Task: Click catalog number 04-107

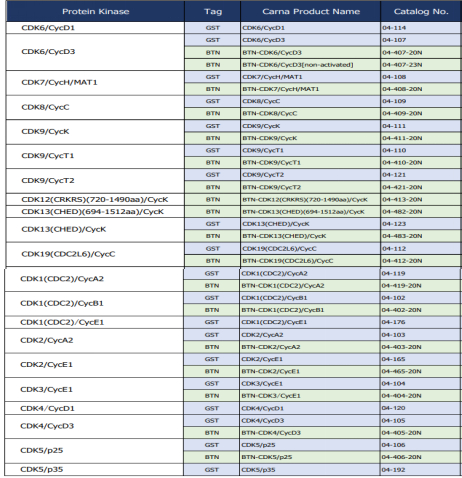Action: point(394,40)
